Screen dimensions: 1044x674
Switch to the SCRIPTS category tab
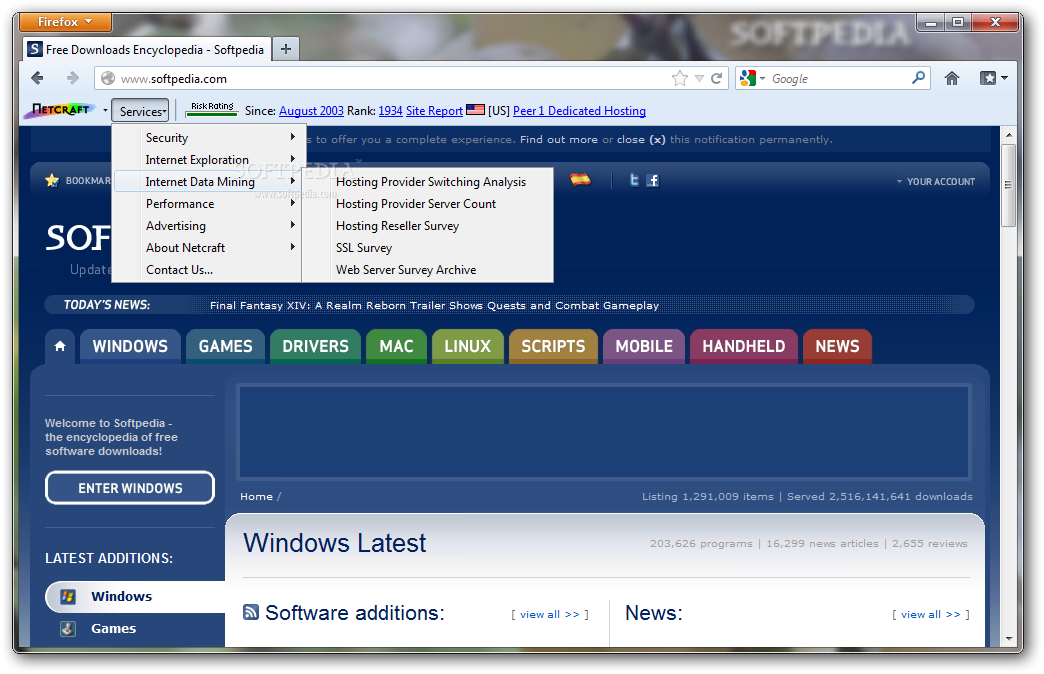553,346
